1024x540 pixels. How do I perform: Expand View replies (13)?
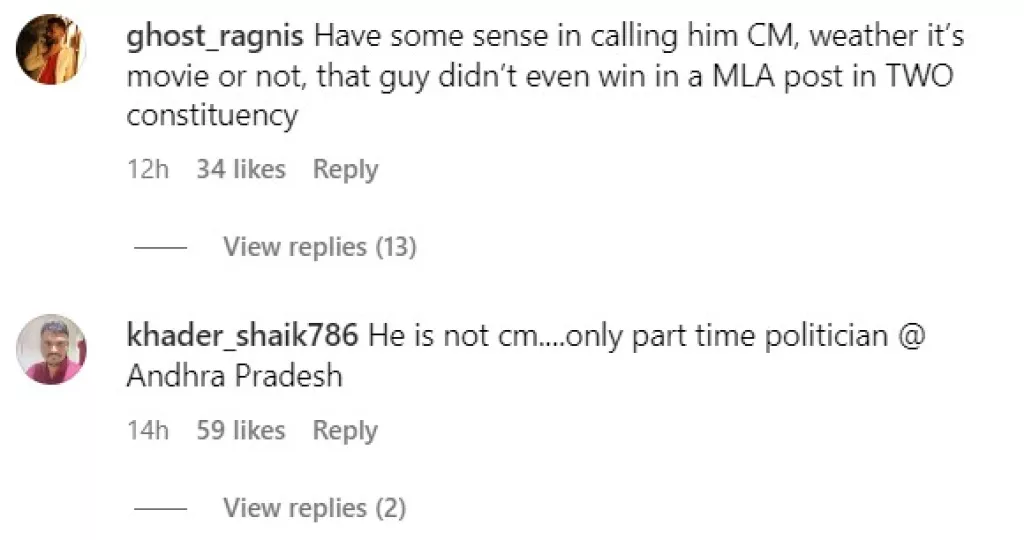pyautogui.click(x=319, y=246)
